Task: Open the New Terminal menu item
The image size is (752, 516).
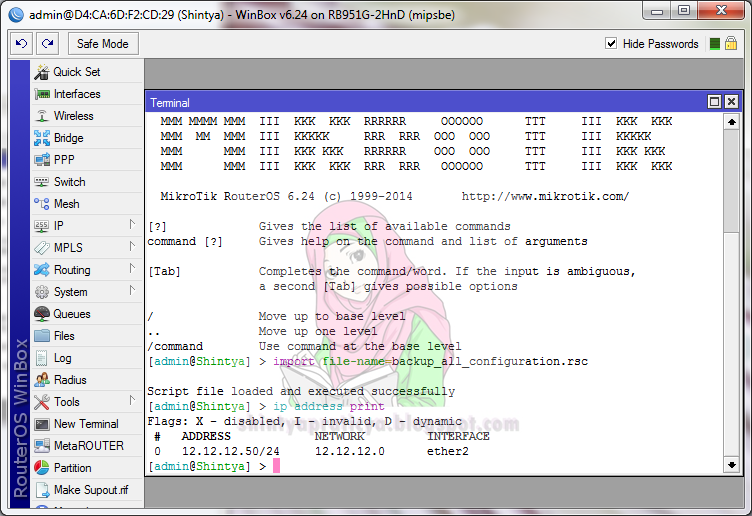Action: click(x=88, y=424)
